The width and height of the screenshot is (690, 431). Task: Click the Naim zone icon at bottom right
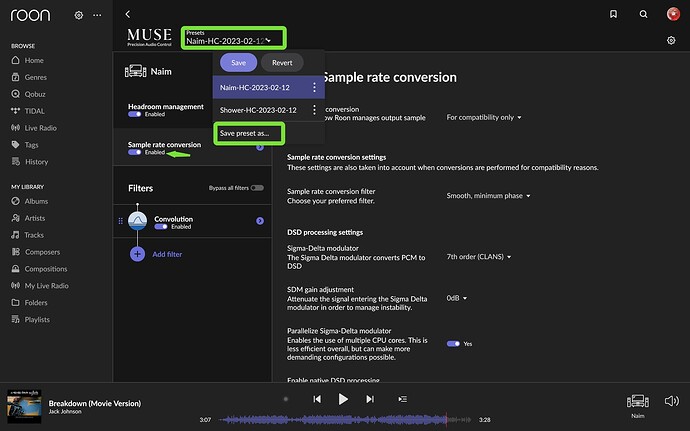[x=637, y=400]
